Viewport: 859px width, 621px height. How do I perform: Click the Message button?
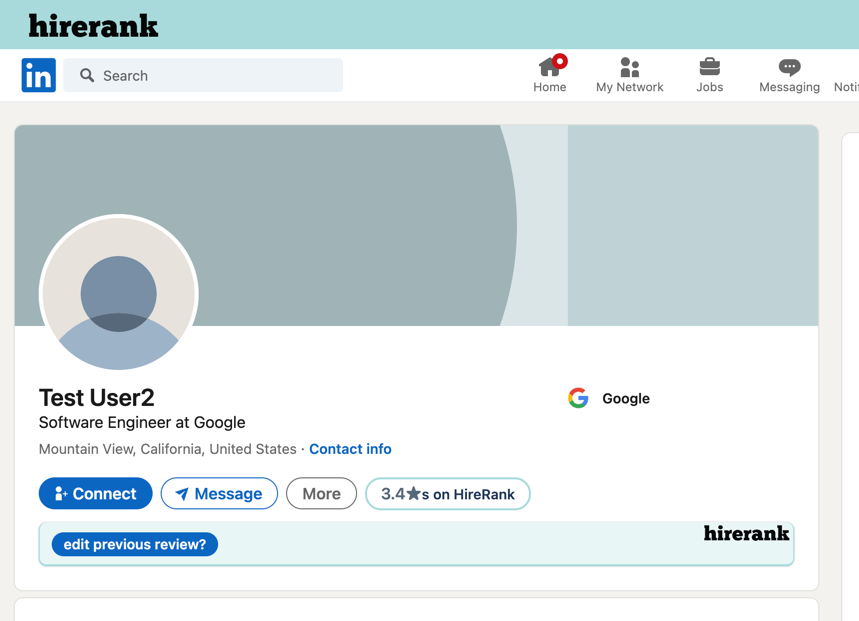219,493
